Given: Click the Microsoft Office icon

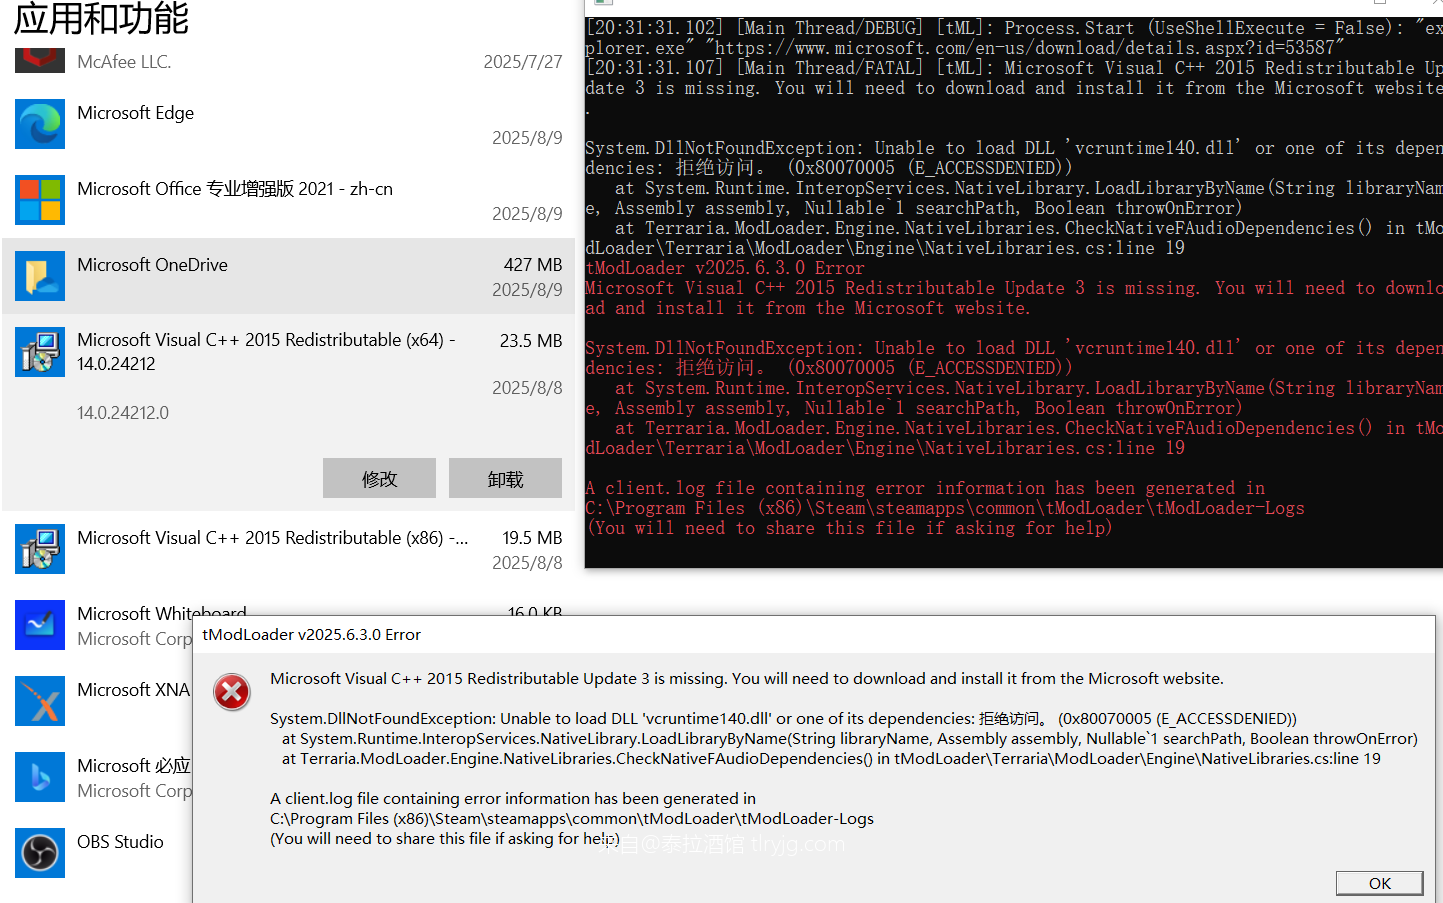Looking at the screenshot, I should click(40, 200).
